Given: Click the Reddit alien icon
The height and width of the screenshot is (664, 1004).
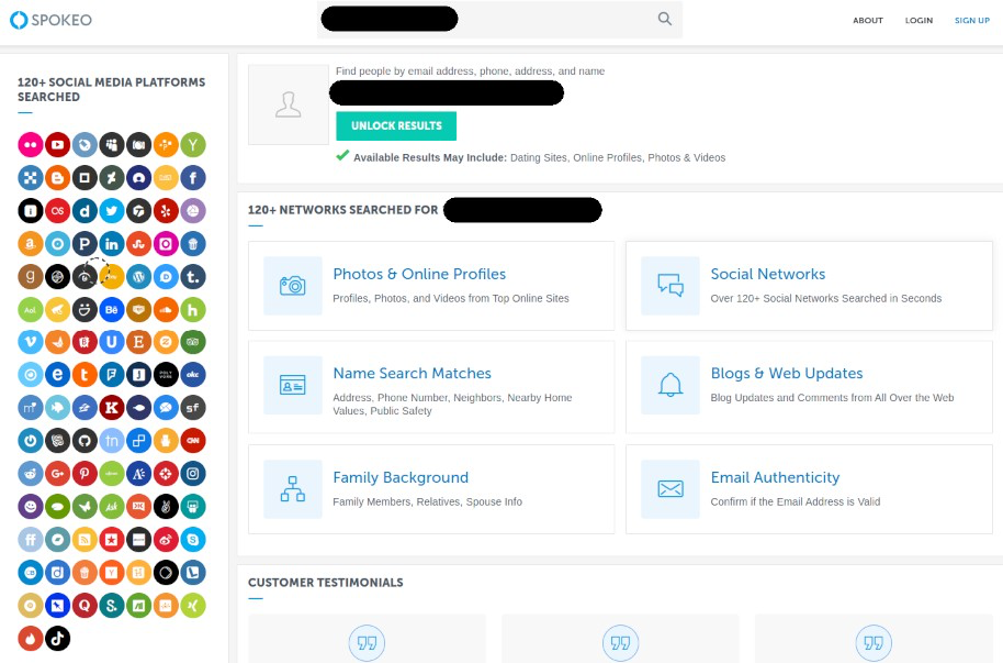Looking at the screenshot, I should click(x=30, y=474).
